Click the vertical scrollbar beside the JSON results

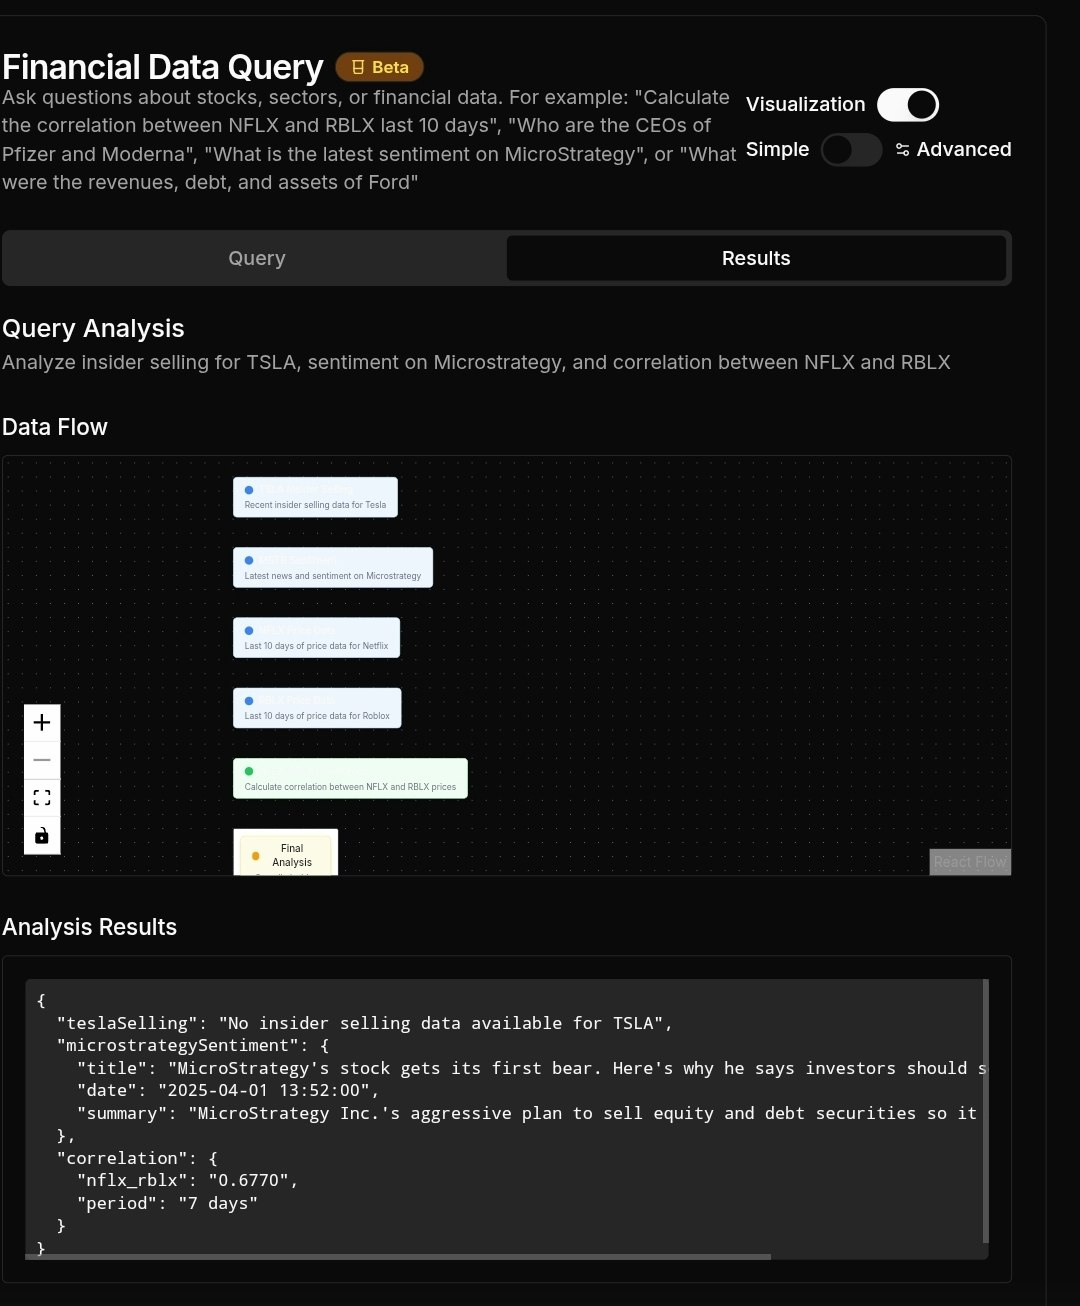pyautogui.click(x=986, y=1110)
